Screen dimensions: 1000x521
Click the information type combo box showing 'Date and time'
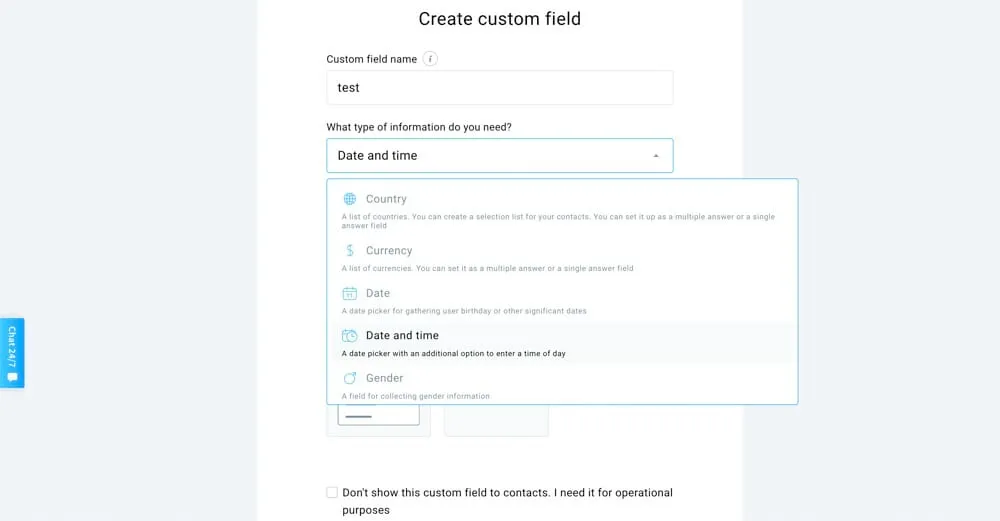pyautogui.click(x=490, y=156)
